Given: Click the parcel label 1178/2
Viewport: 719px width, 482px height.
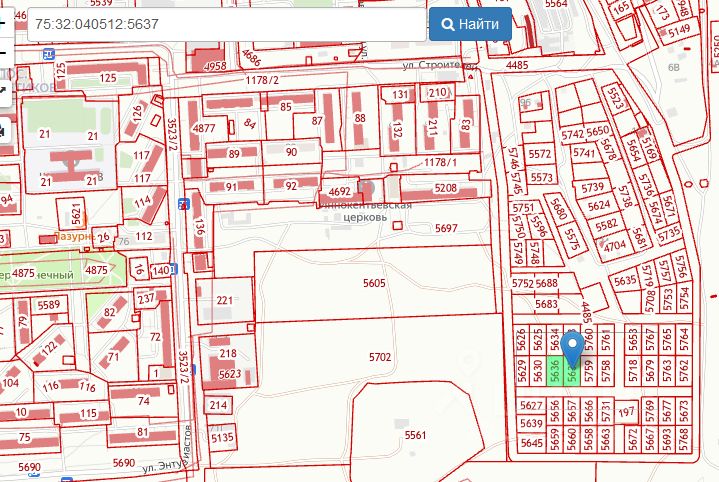Looking at the screenshot, I should pyautogui.click(x=262, y=80).
